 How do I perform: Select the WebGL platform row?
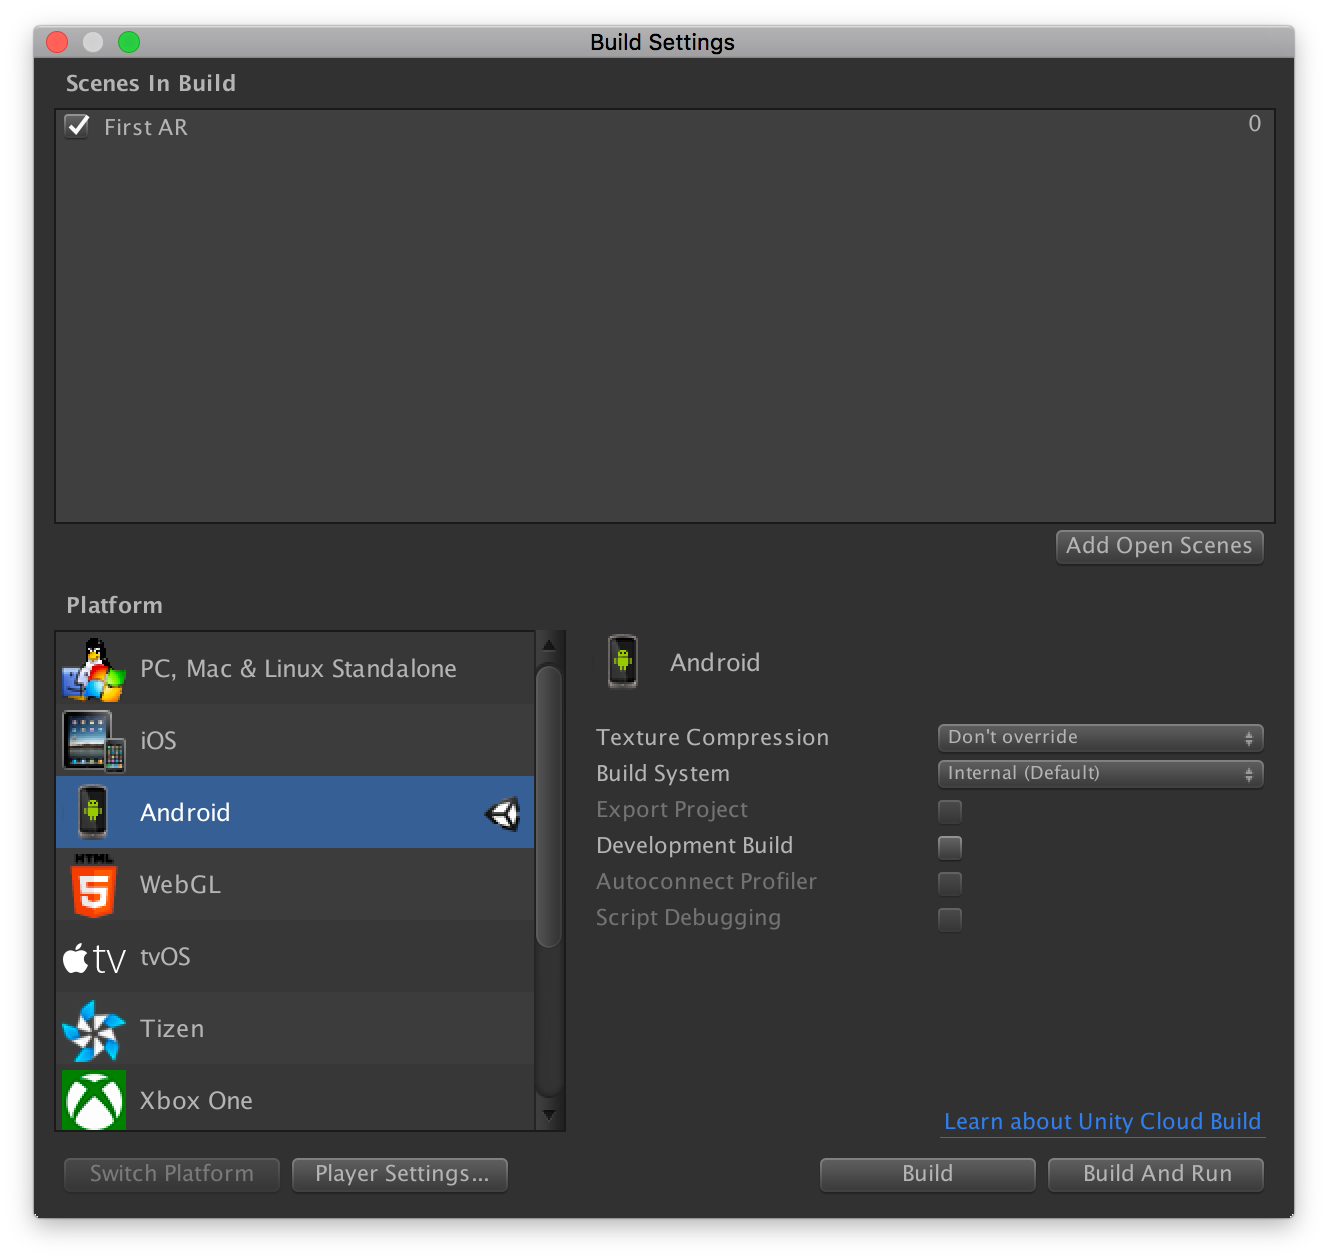(295, 885)
